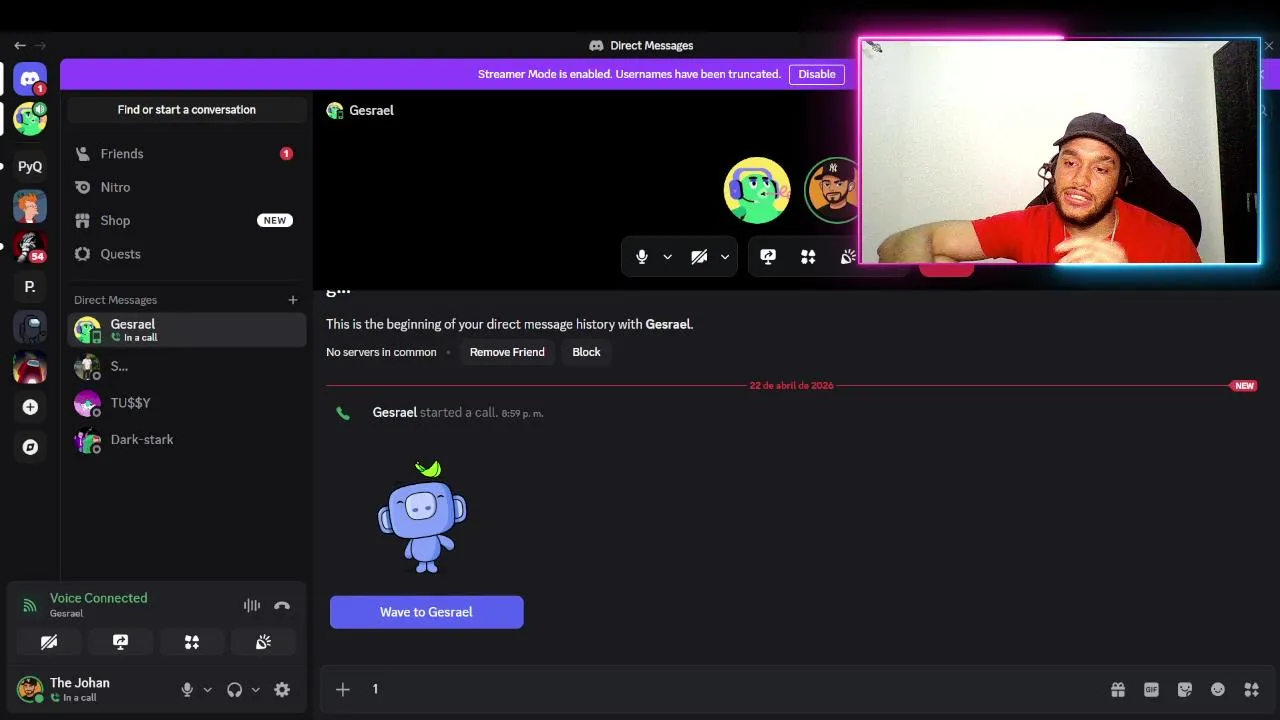1280x720 pixels.
Task: Open Nitro page
Action: 187,187
